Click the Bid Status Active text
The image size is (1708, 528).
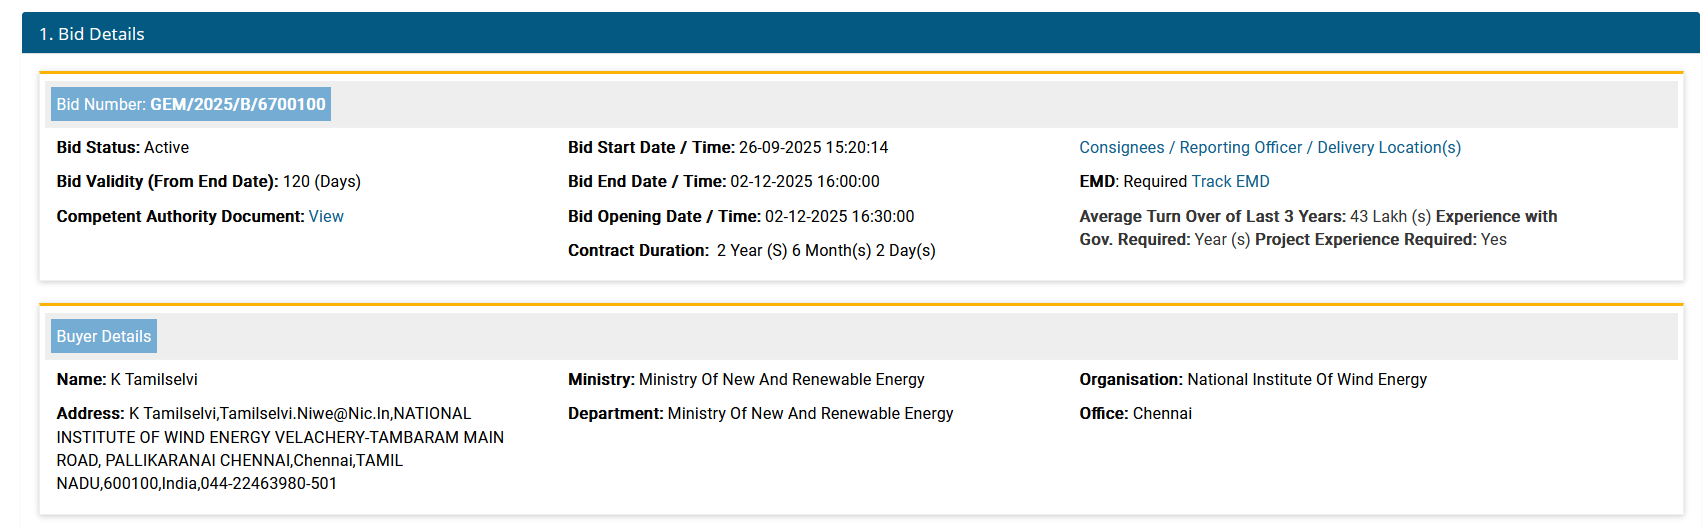[166, 148]
